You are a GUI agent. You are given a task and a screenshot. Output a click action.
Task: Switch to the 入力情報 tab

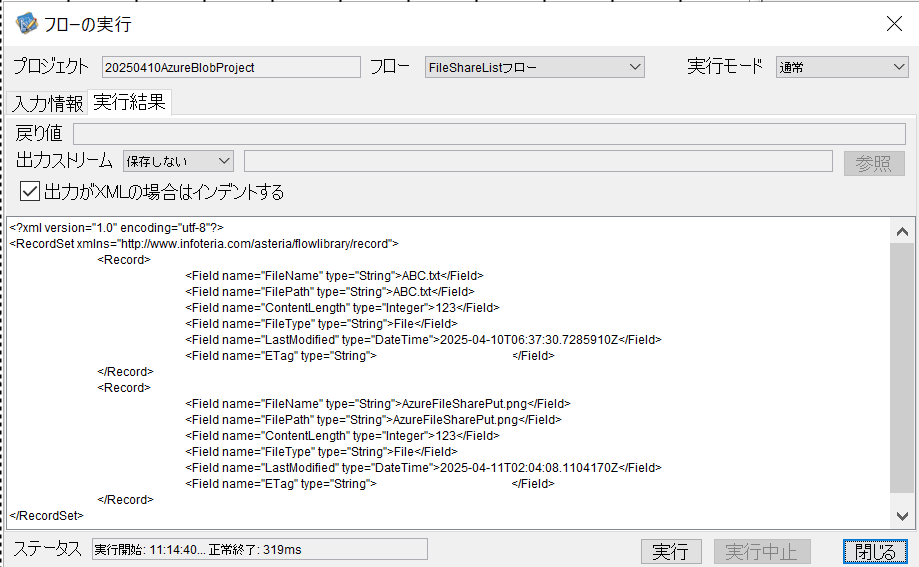click(48, 103)
